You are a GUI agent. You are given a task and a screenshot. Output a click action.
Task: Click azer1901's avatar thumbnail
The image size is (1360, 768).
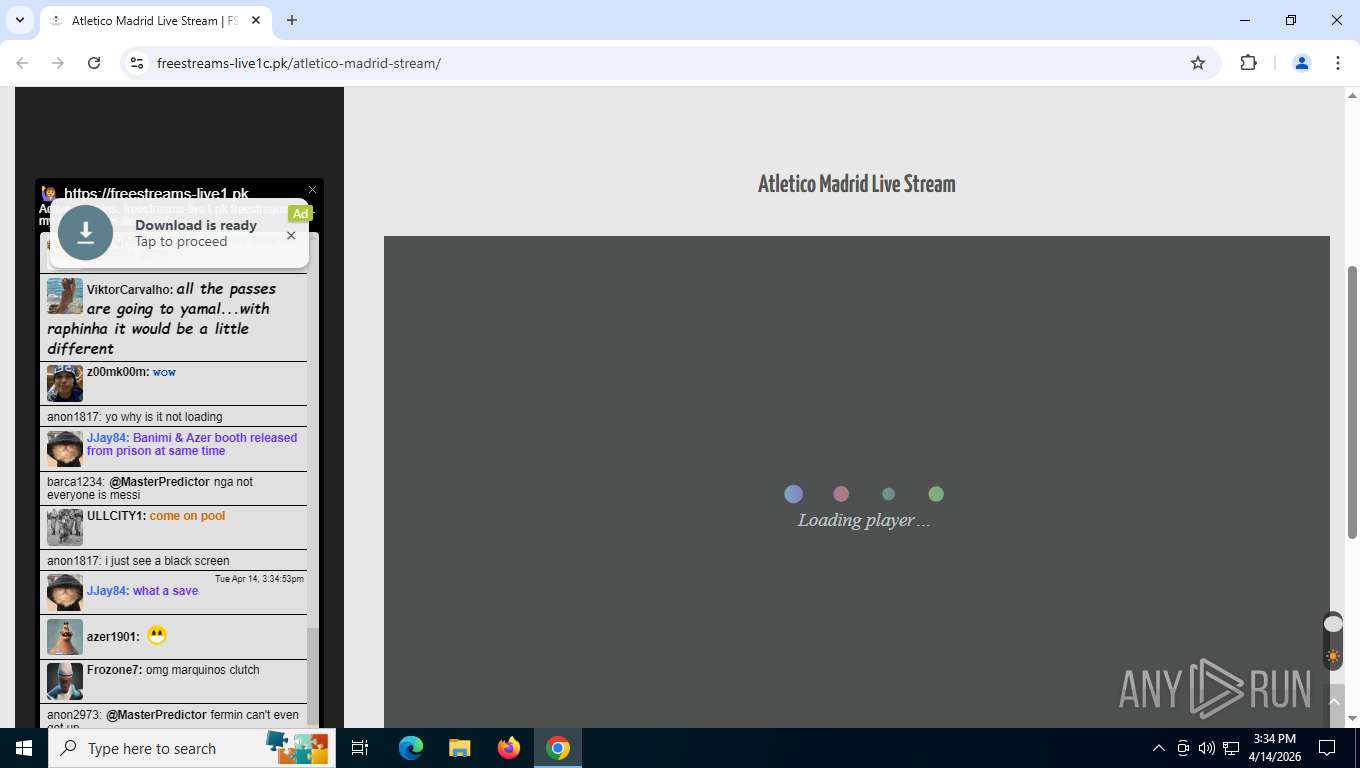[65, 637]
